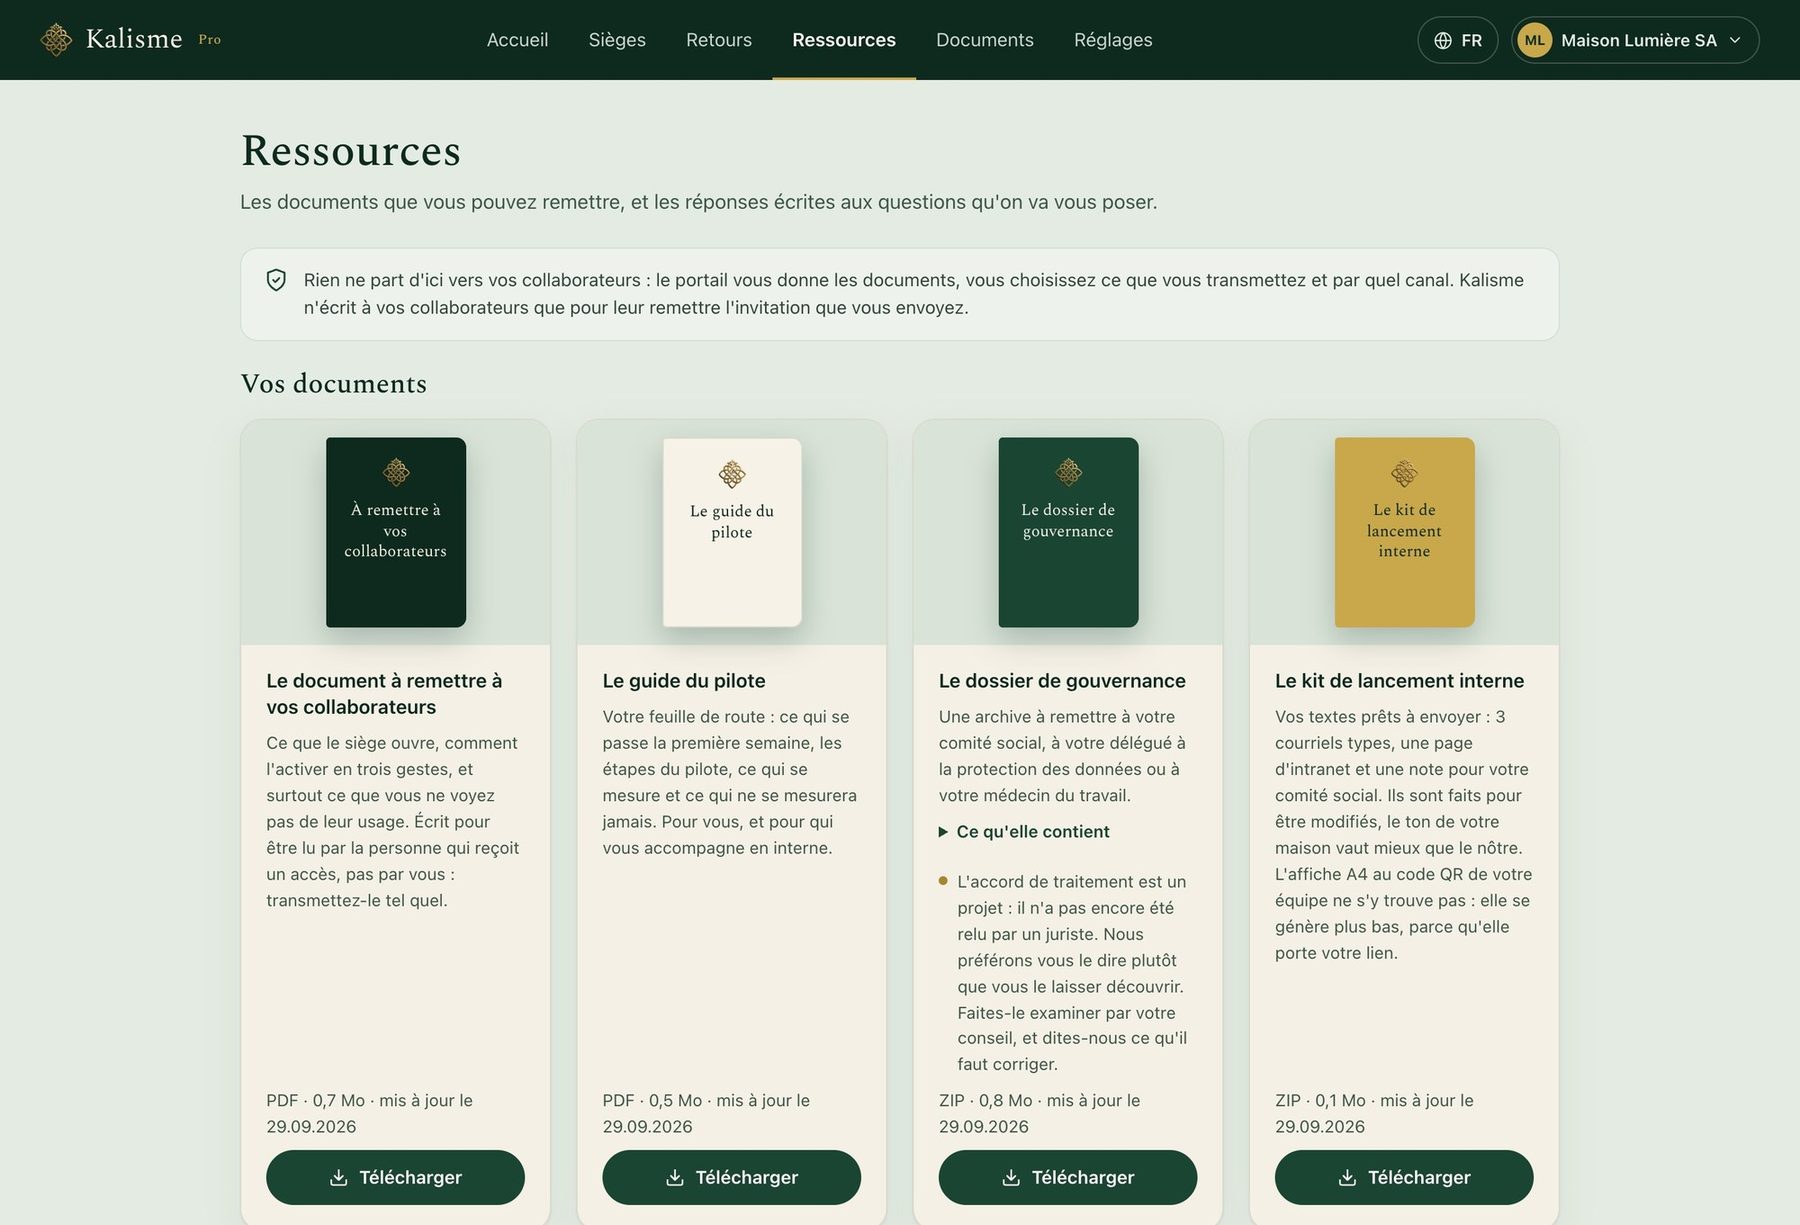Viewport: 1800px width, 1225px height.
Task: Click the 'Kalisme' wordmark text
Action: click(x=134, y=39)
